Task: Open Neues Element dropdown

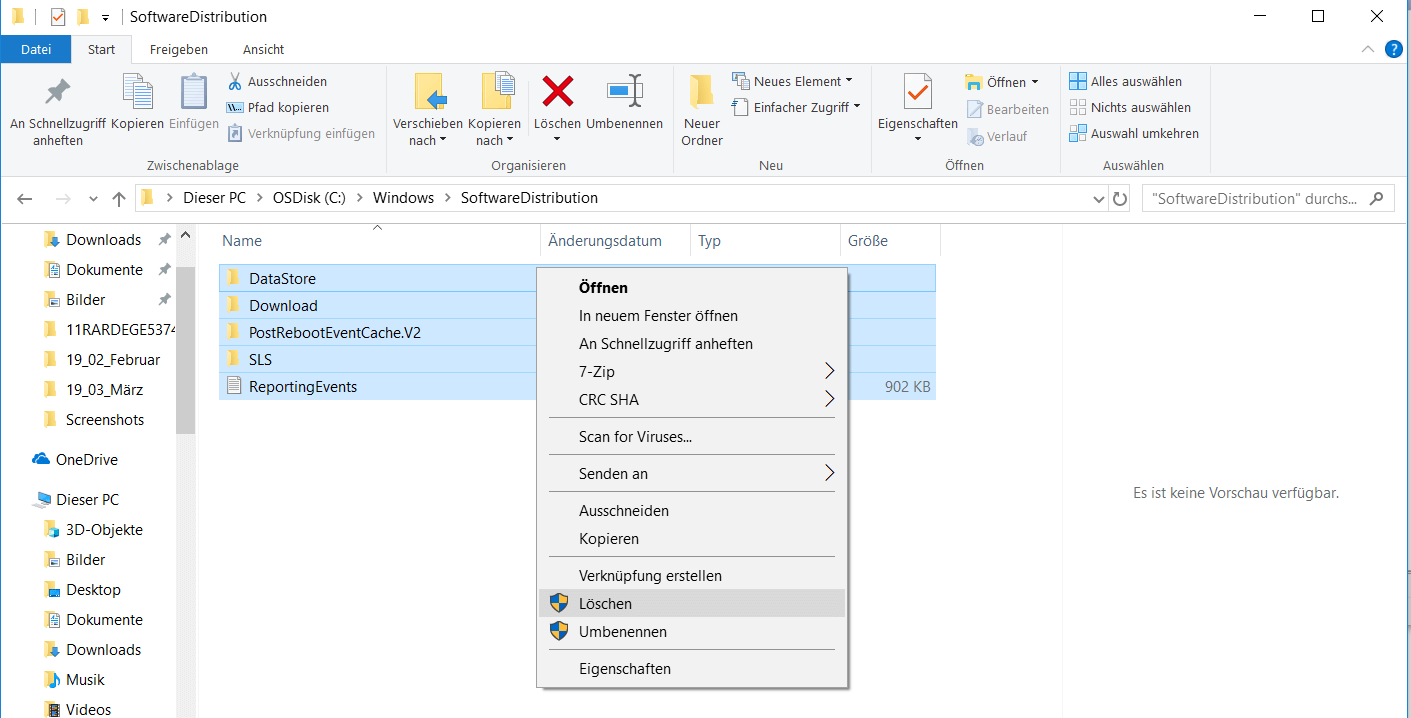Action: 792,81
